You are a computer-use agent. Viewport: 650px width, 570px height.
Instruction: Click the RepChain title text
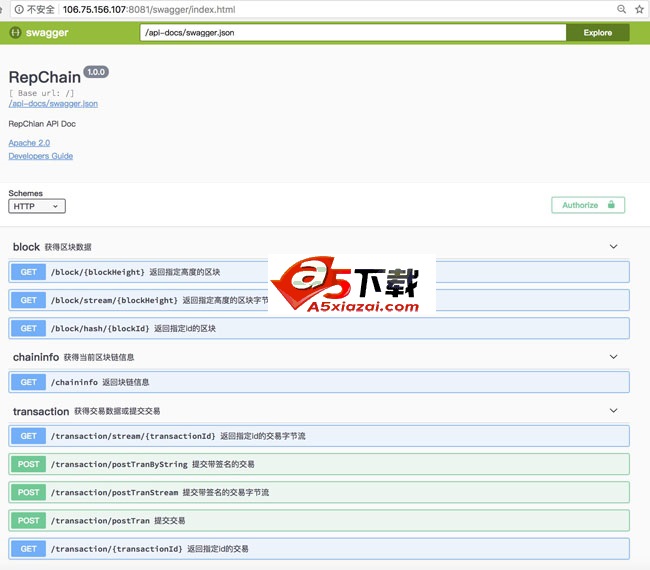[x=45, y=78]
